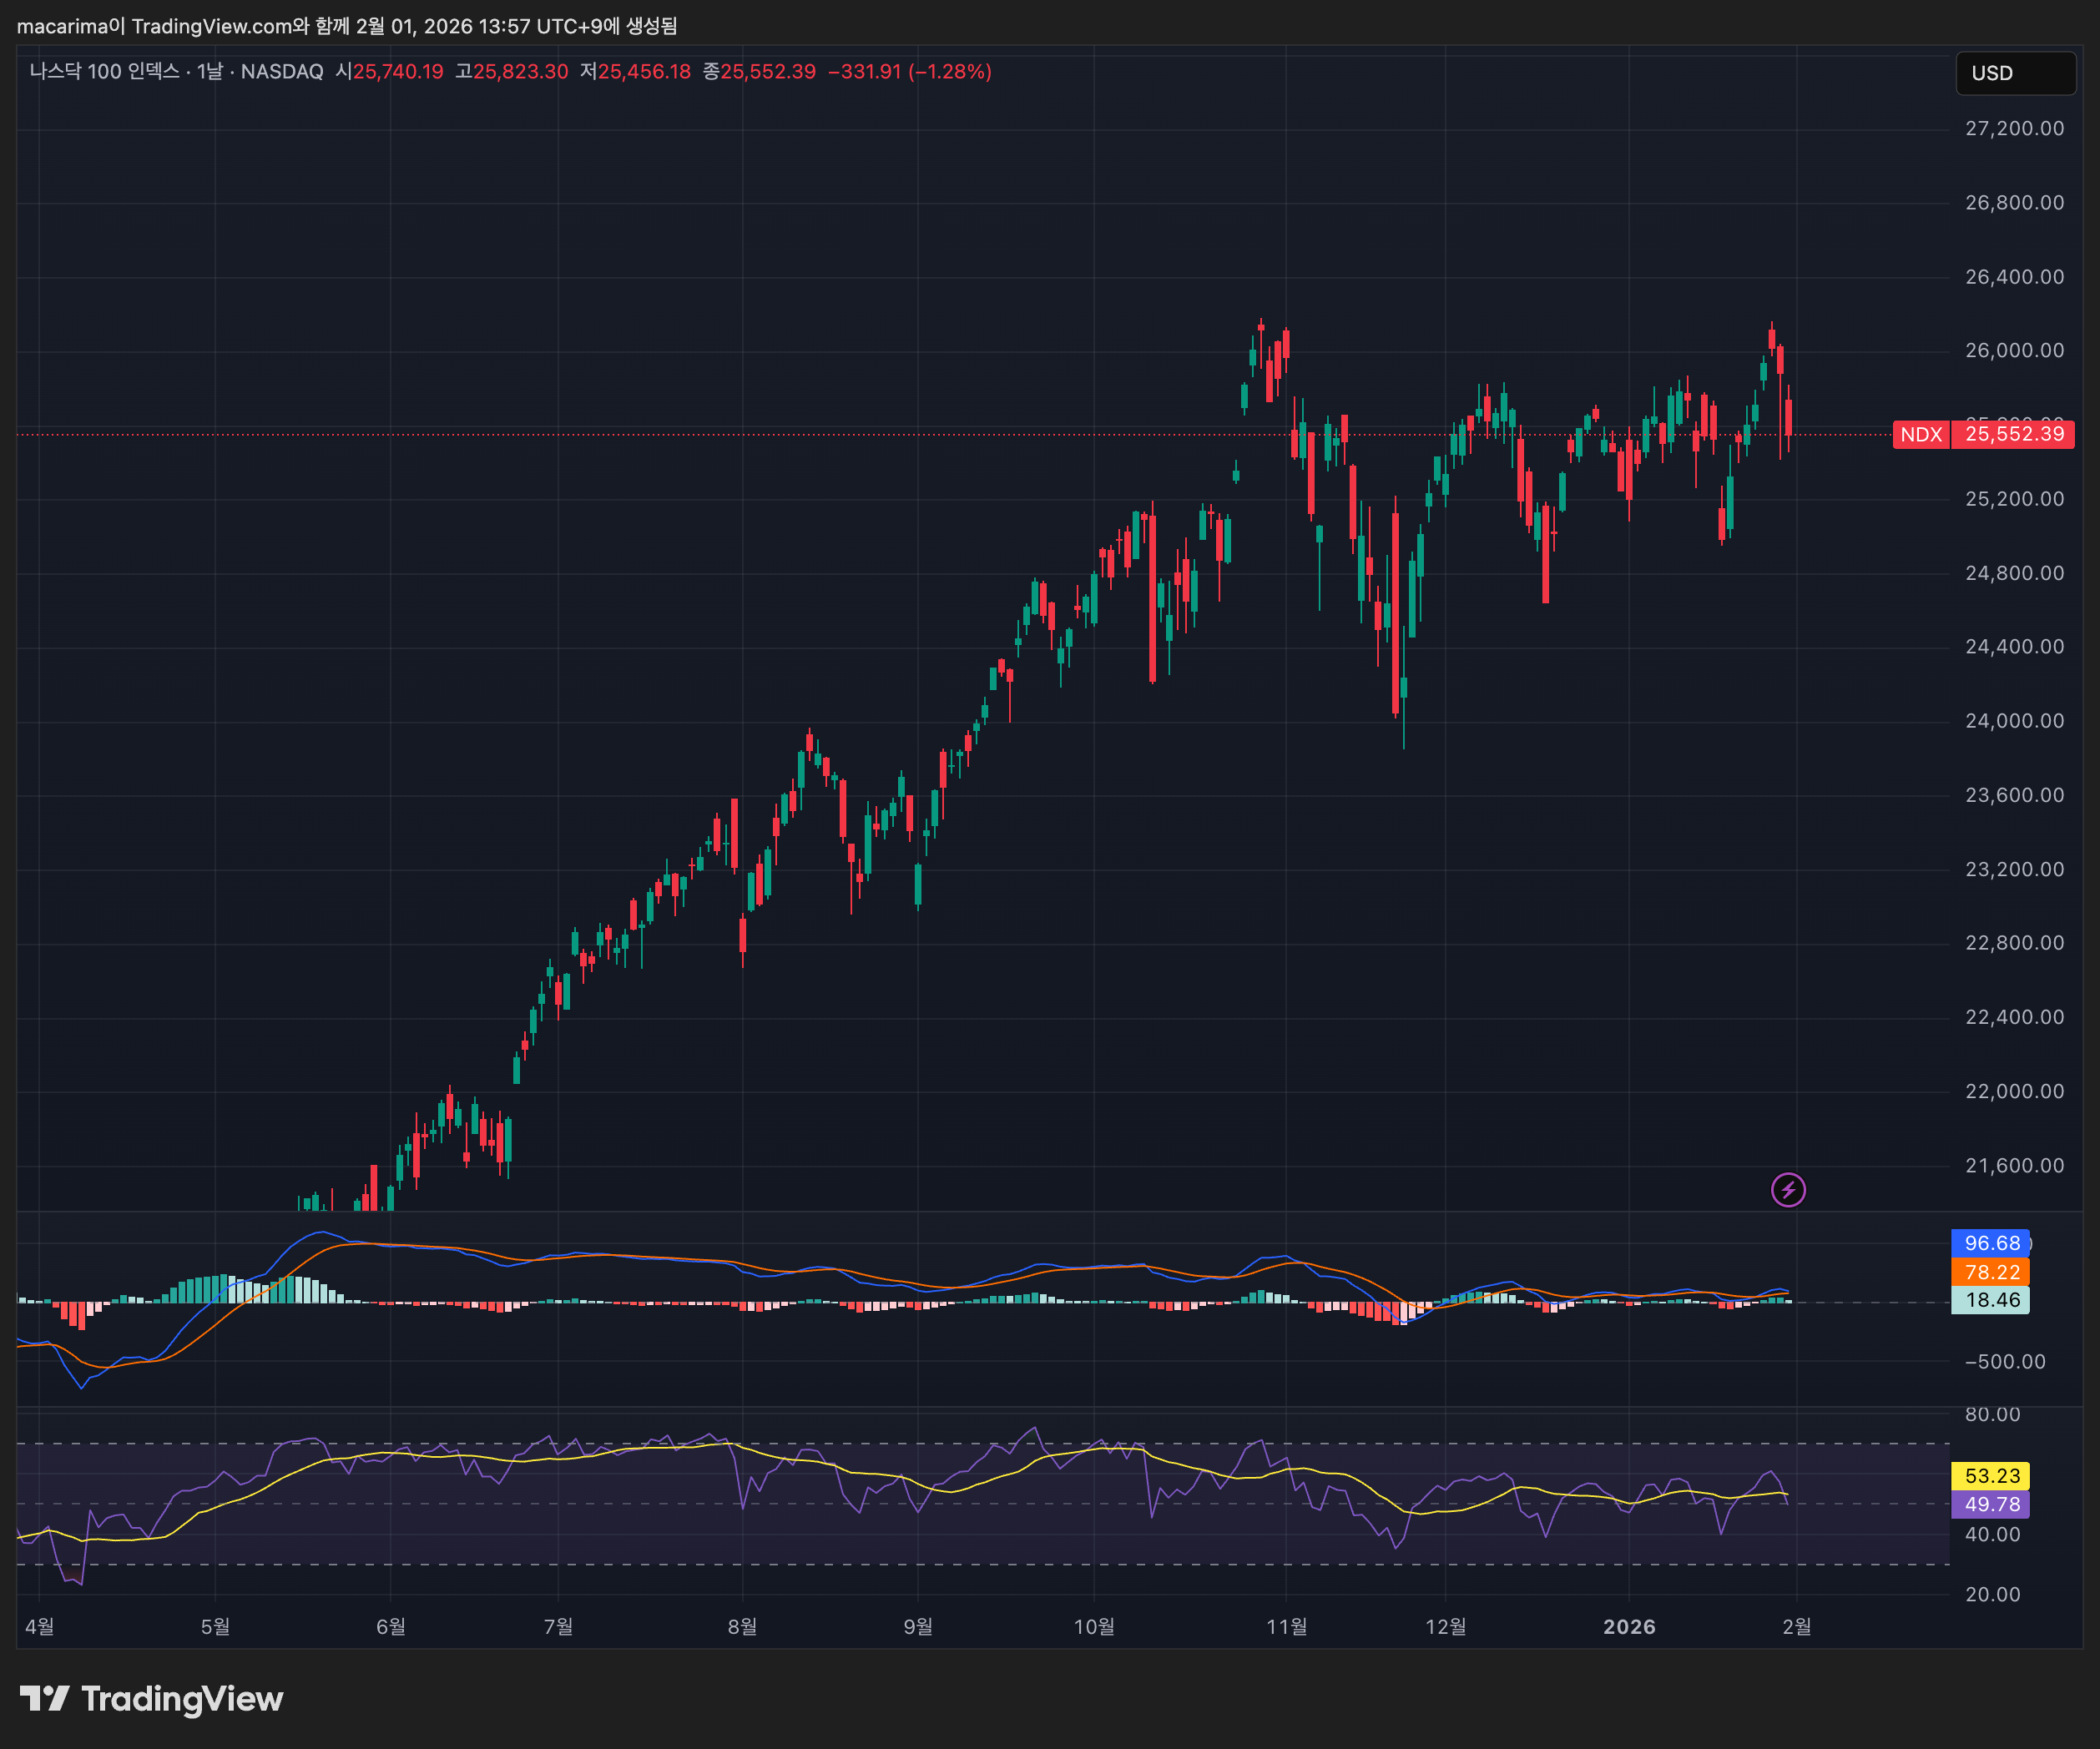Click the NDX price label tag
Image resolution: width=2100 pixels, height=1749 pixels.
click(x=1921, y=434)
